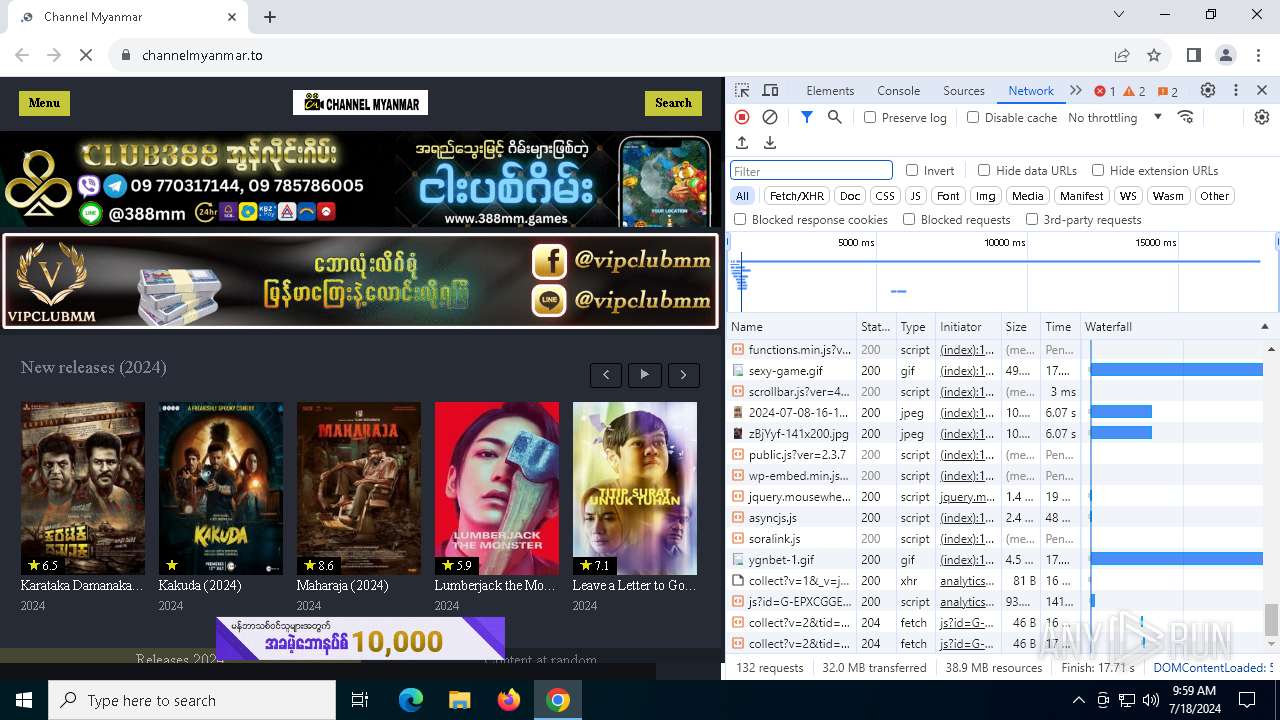This screenshot has width=1280, height=720.
Task: Show hidden system tray icons chevron
Action: pyautogui.click(x=1078, y=700)
